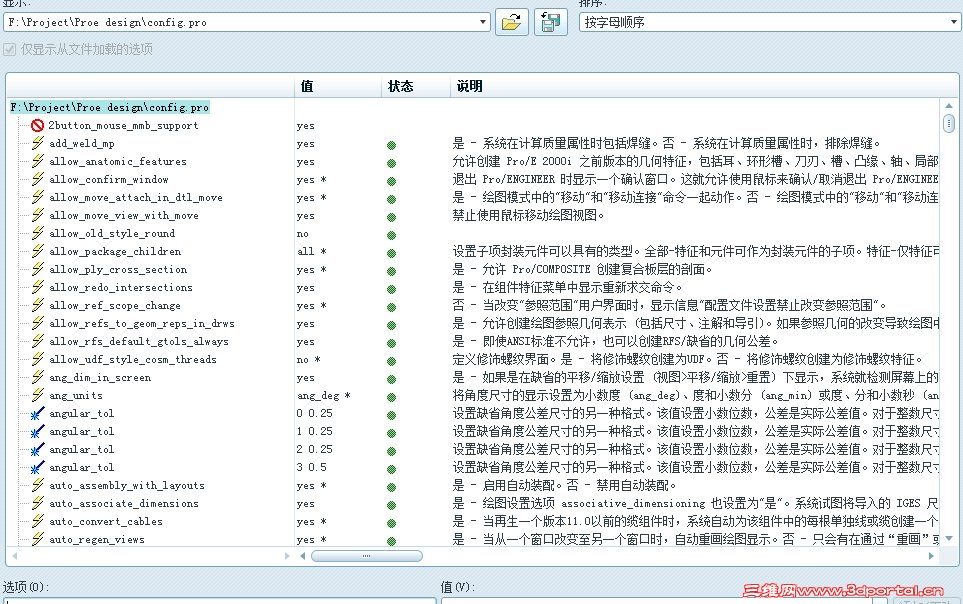Image resolution: width=963 pixels, height=604 pixels.
Task: Select the ang_units option name
Action: 76,395
